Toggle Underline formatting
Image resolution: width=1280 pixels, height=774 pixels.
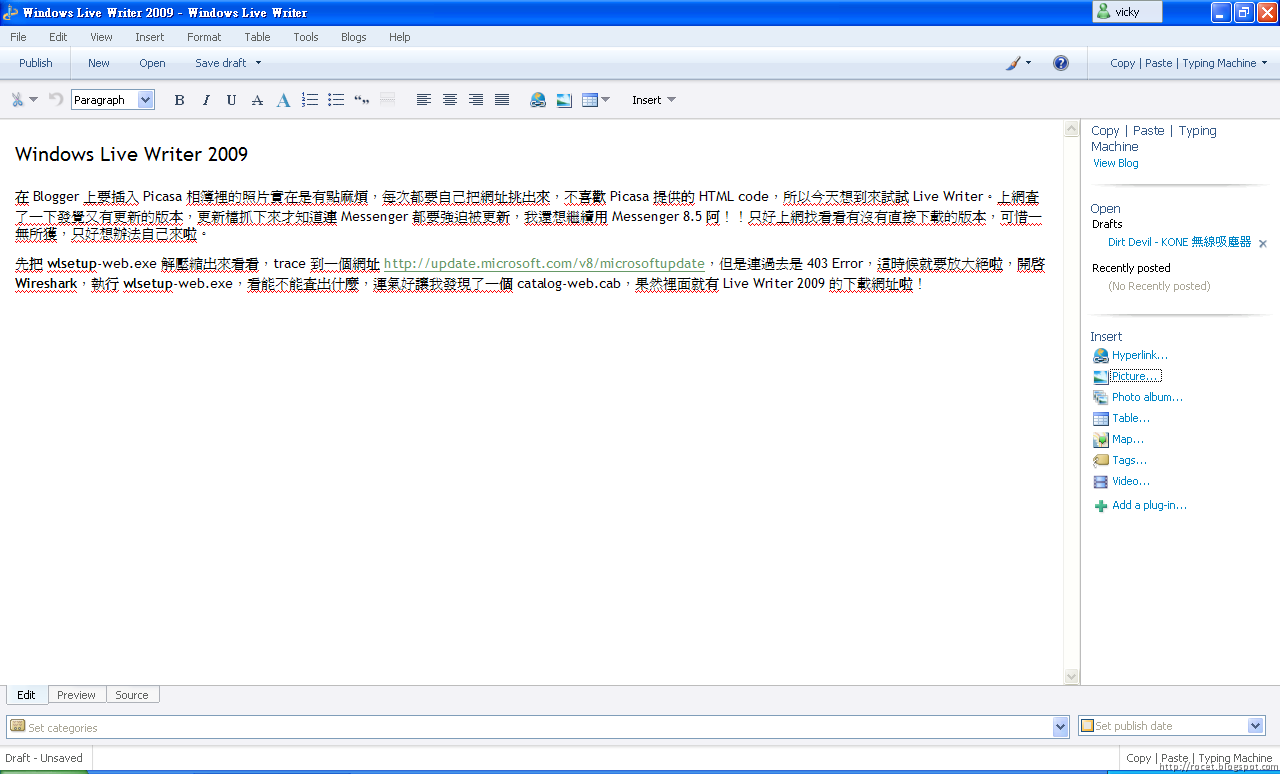(232, 100)
